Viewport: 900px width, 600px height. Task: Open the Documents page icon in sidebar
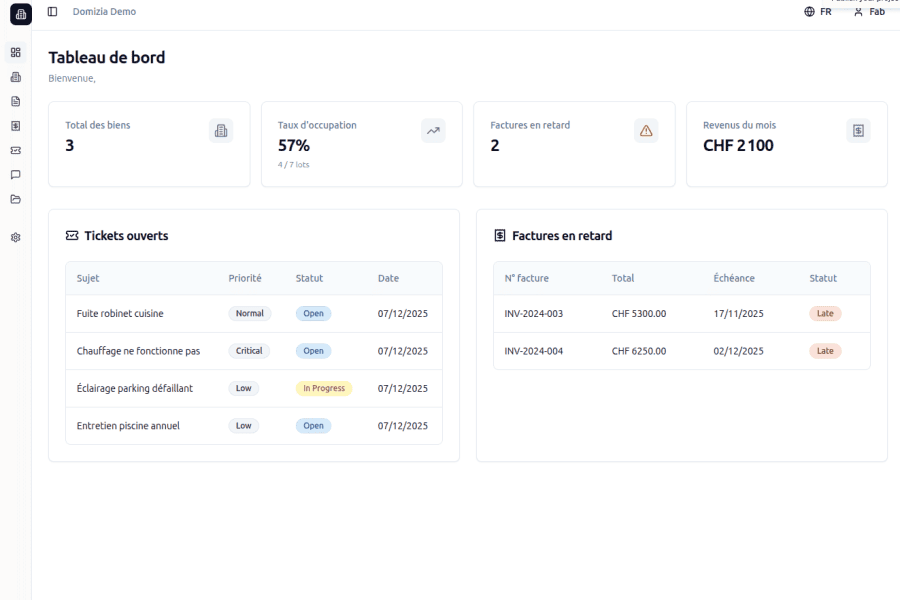coord(14,101)
